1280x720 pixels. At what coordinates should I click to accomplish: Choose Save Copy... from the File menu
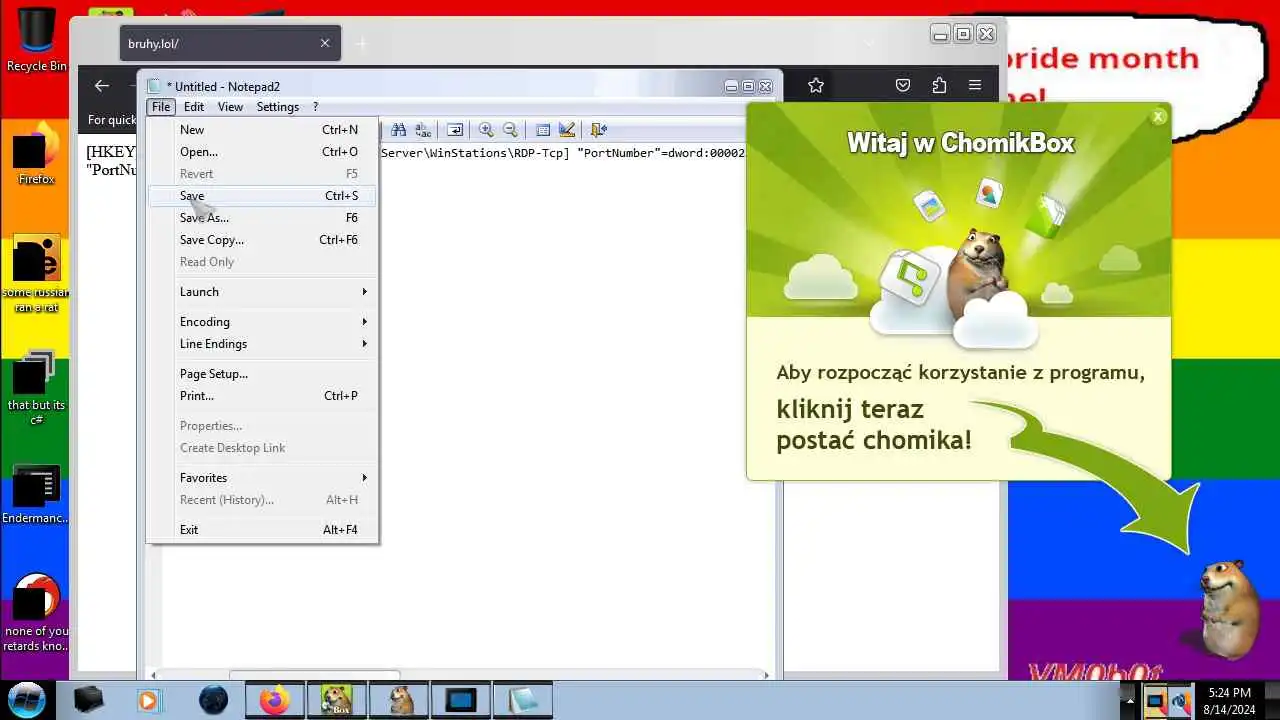tap(263, 240)
